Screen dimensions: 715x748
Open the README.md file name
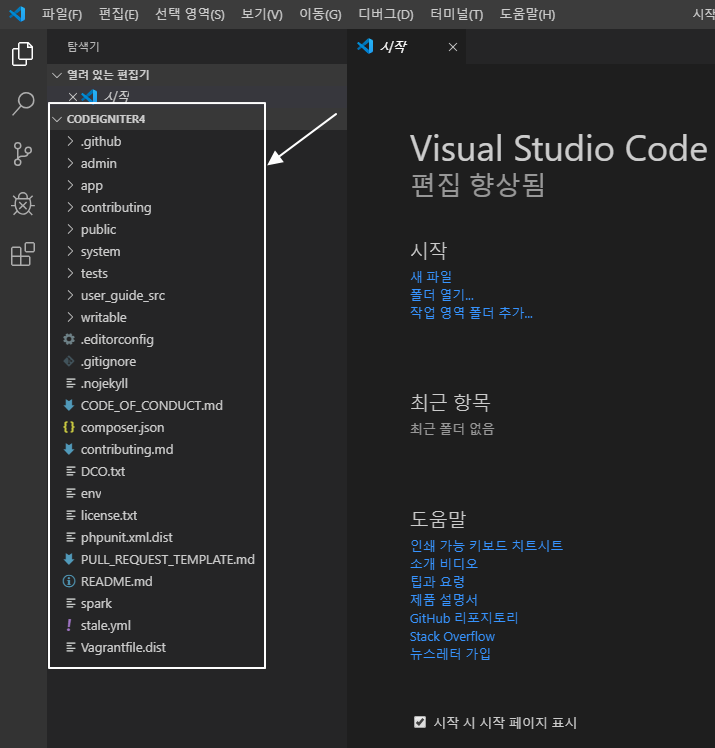(116, 581)
